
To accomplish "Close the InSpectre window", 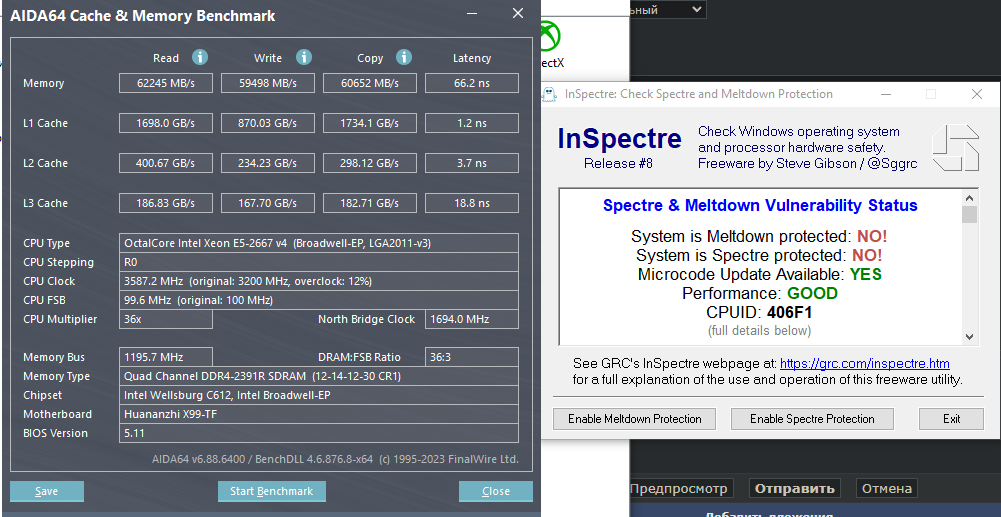I will (x=977, y=94).
